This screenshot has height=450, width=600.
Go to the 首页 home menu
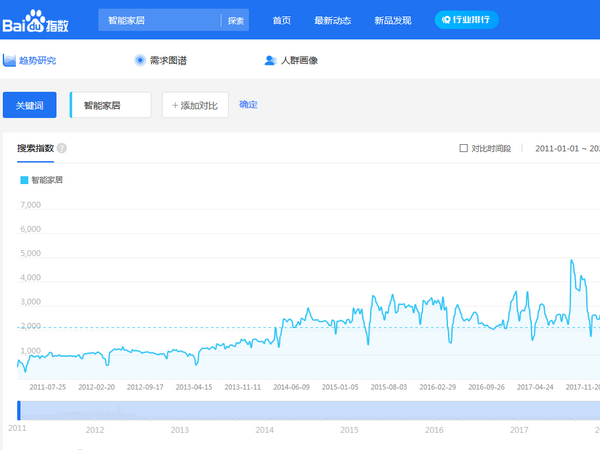coord(282,20)
